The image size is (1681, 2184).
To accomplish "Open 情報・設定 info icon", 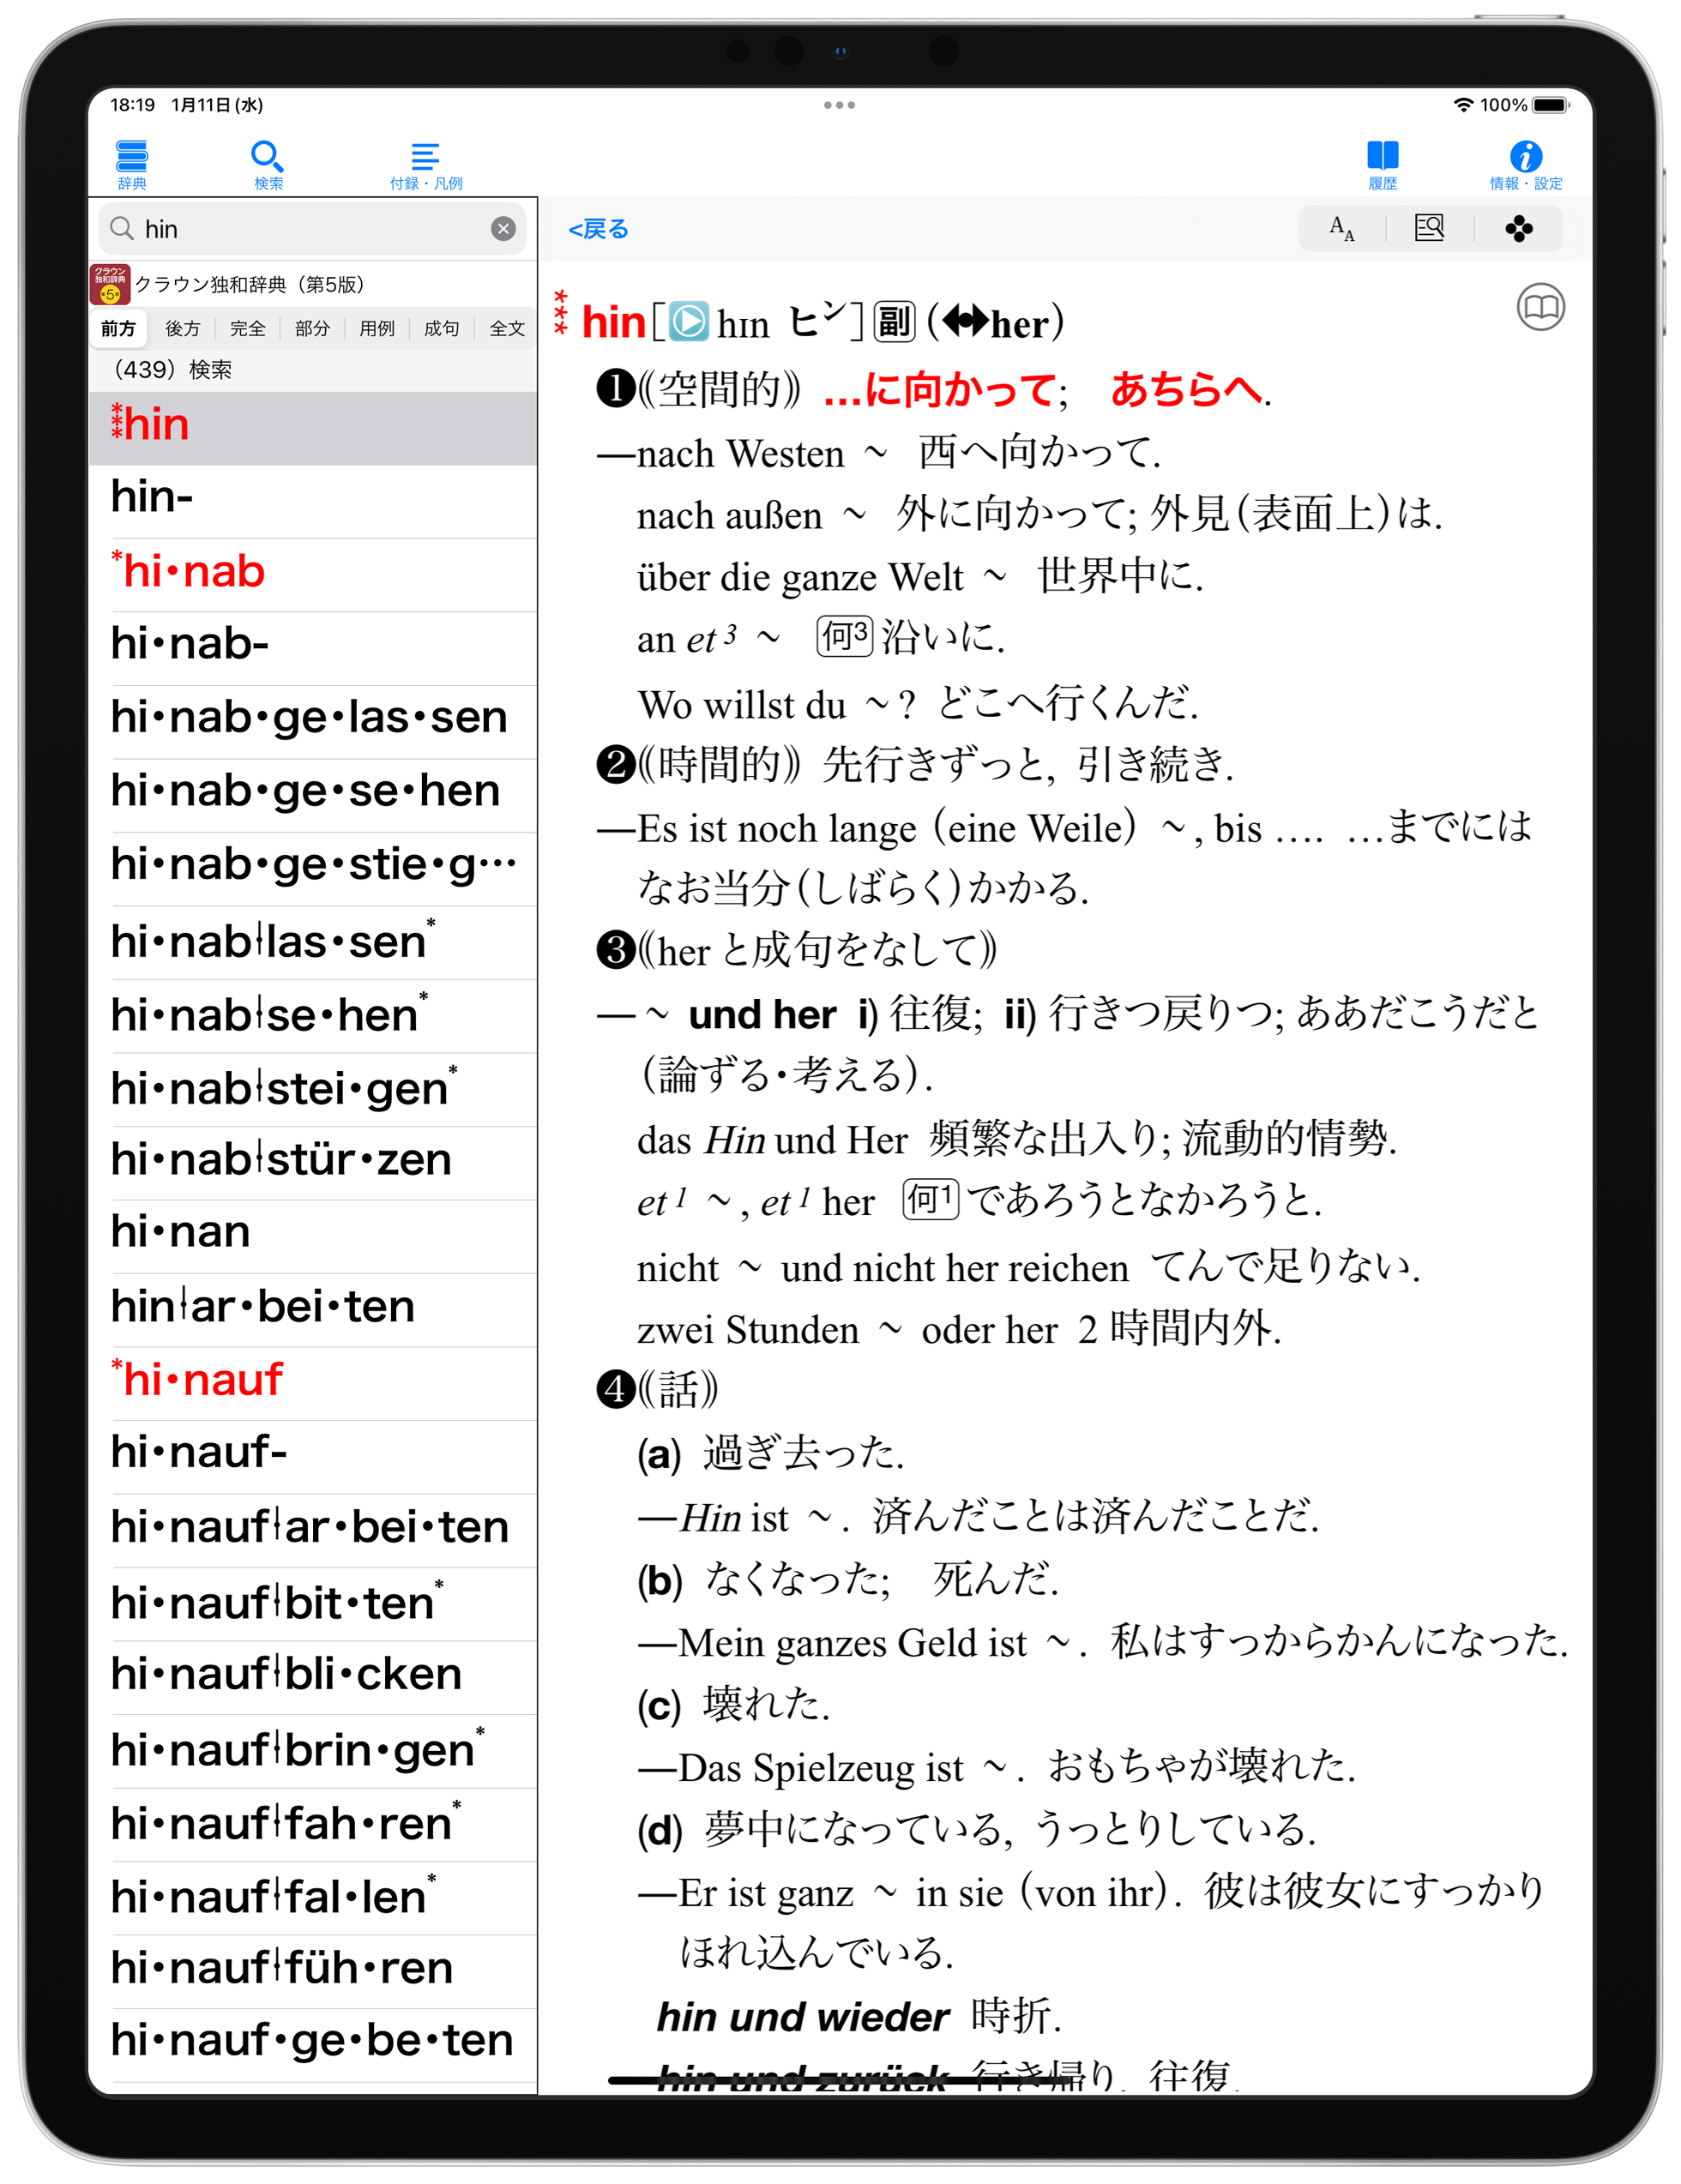I will [1524, 163].
